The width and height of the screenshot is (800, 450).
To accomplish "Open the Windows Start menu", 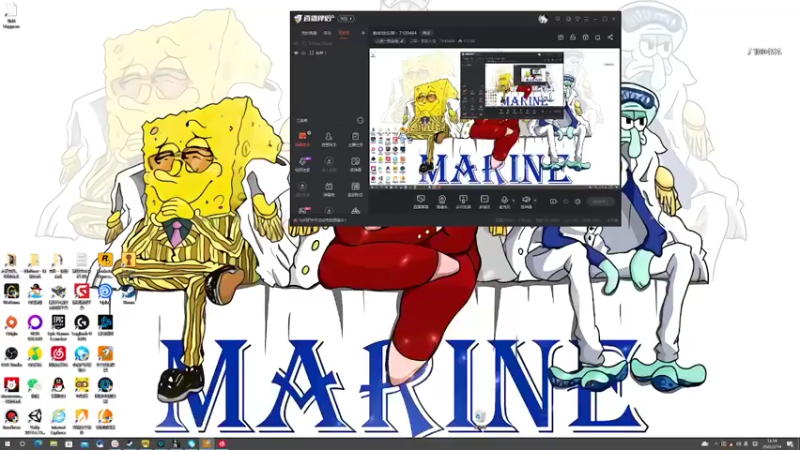I will pos(7,444).
